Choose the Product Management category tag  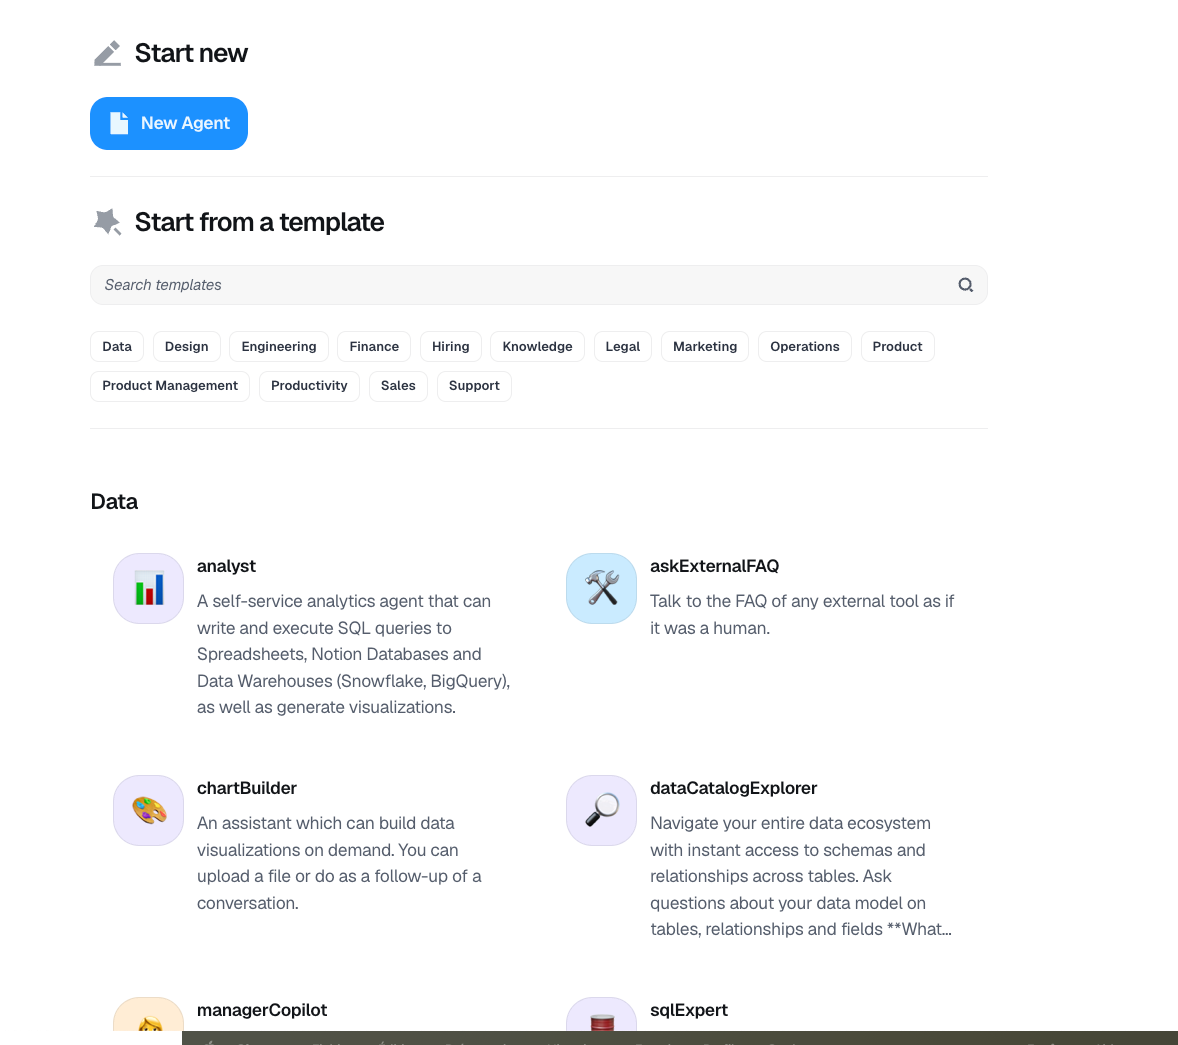pyautogui.click(x=170, y=386)
